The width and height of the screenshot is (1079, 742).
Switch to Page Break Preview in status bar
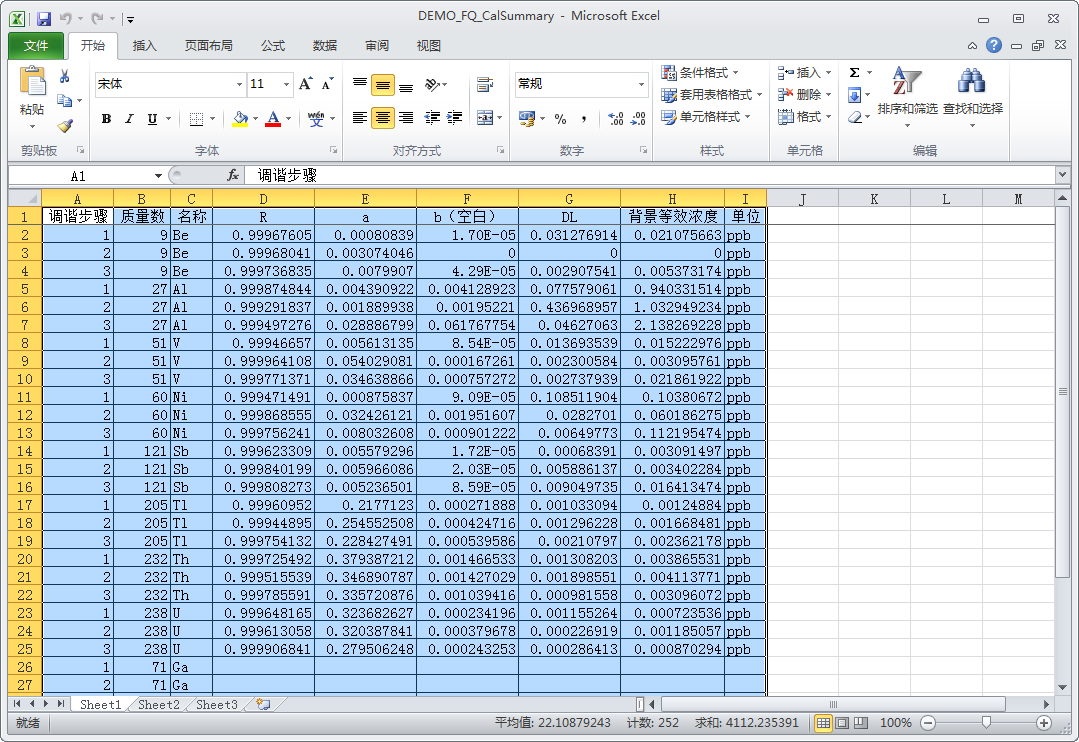click(x=861, y=723)
